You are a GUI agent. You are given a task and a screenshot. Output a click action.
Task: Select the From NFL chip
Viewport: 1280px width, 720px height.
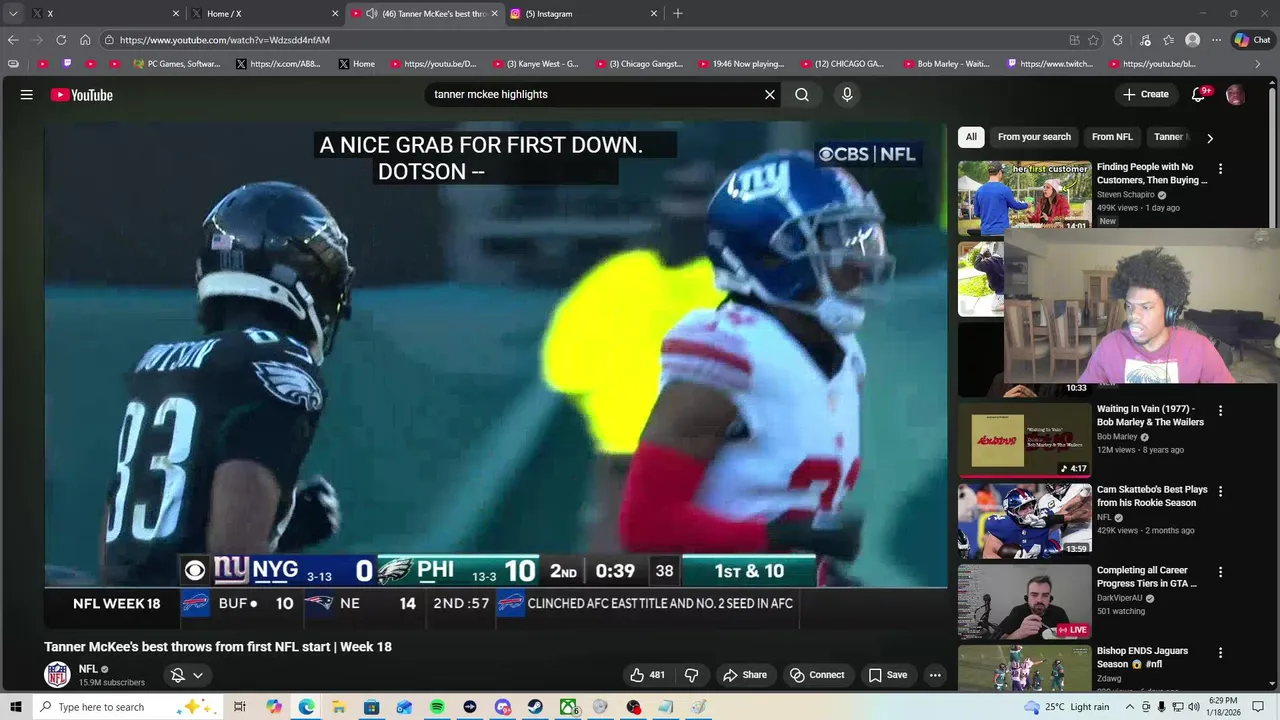coord(1112,137)
